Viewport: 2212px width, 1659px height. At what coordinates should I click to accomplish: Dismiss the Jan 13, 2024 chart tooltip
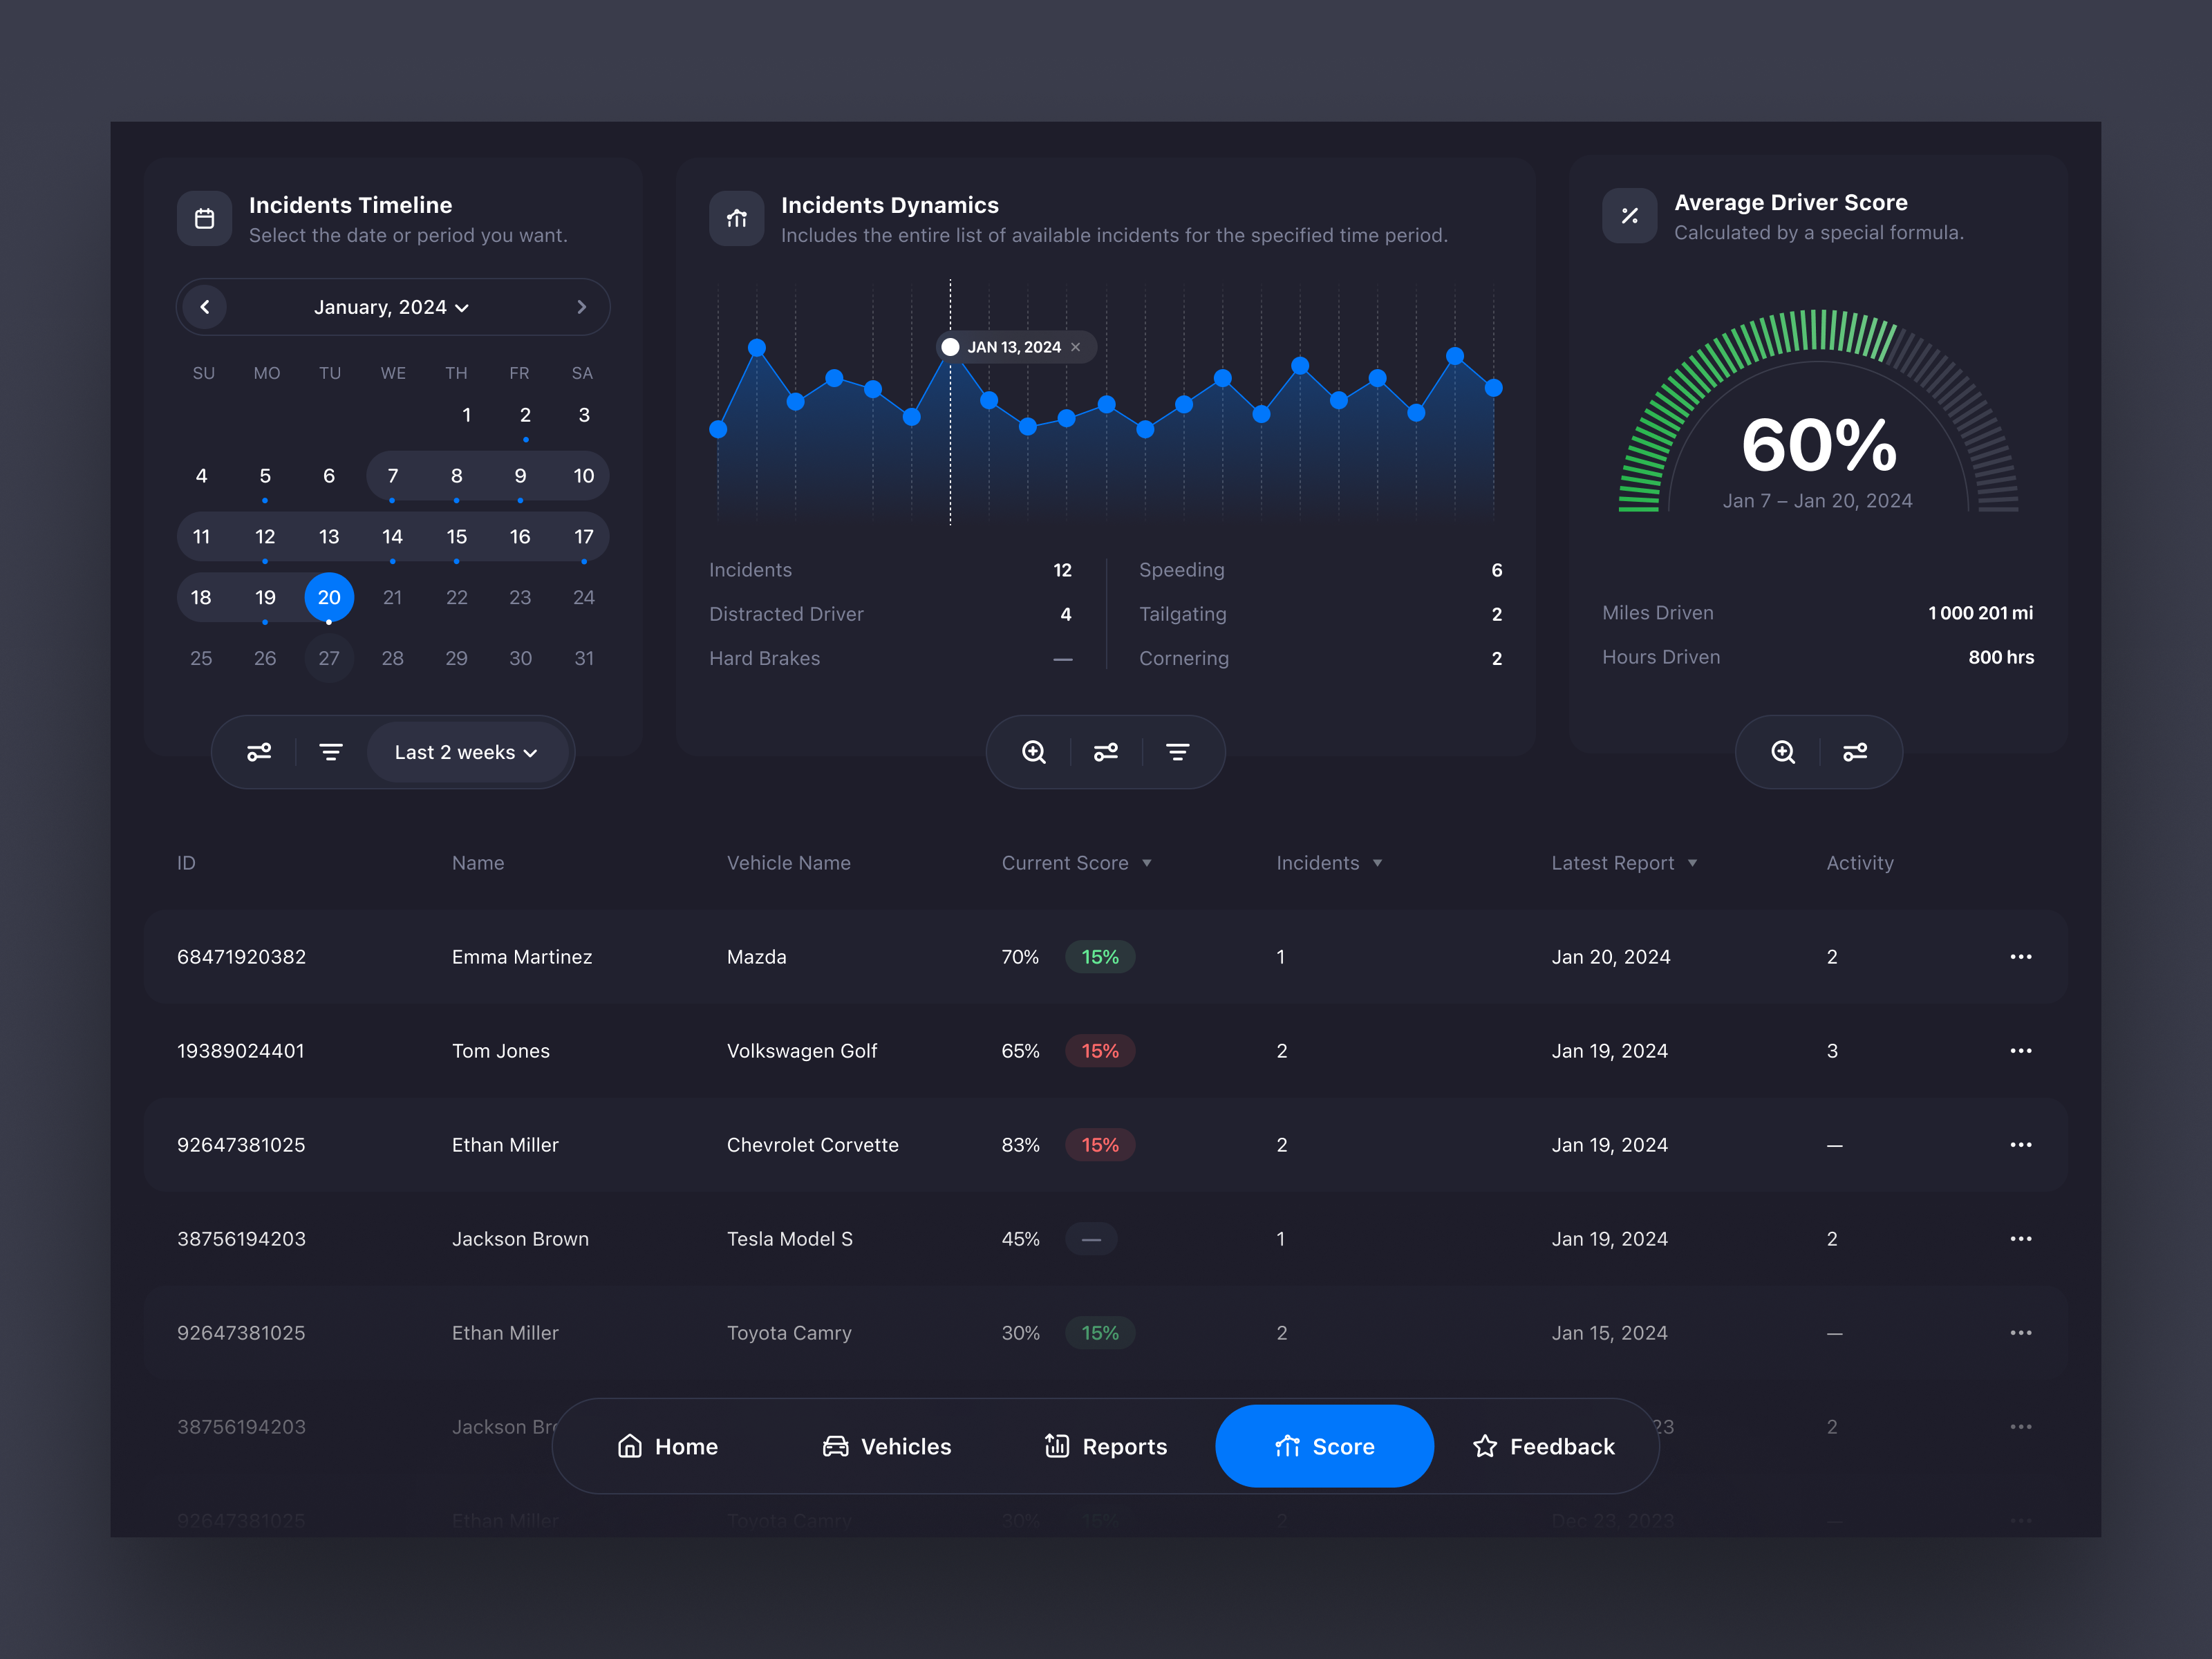[x=1075, y=347]
